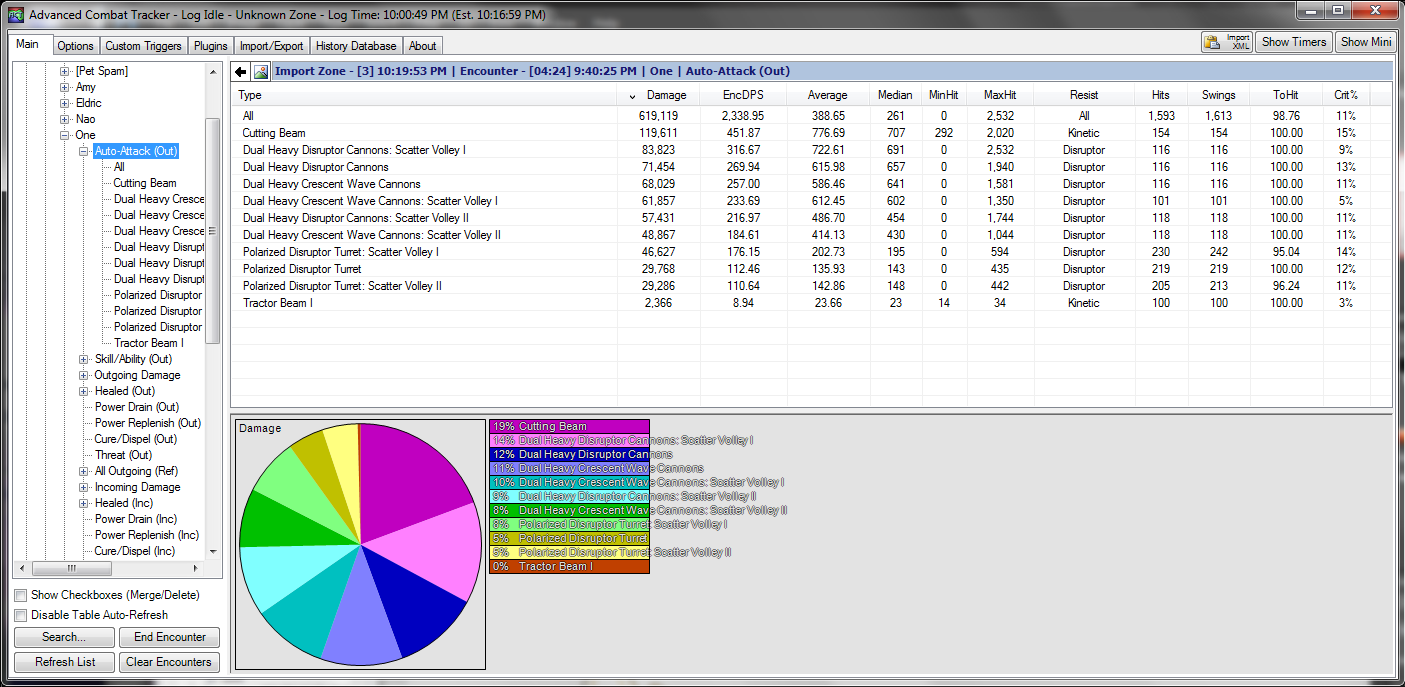Screen dimensions: 1405x687
Task: Enable Show Checkboxes (Merge/Delete)
Action: point(21,596)
